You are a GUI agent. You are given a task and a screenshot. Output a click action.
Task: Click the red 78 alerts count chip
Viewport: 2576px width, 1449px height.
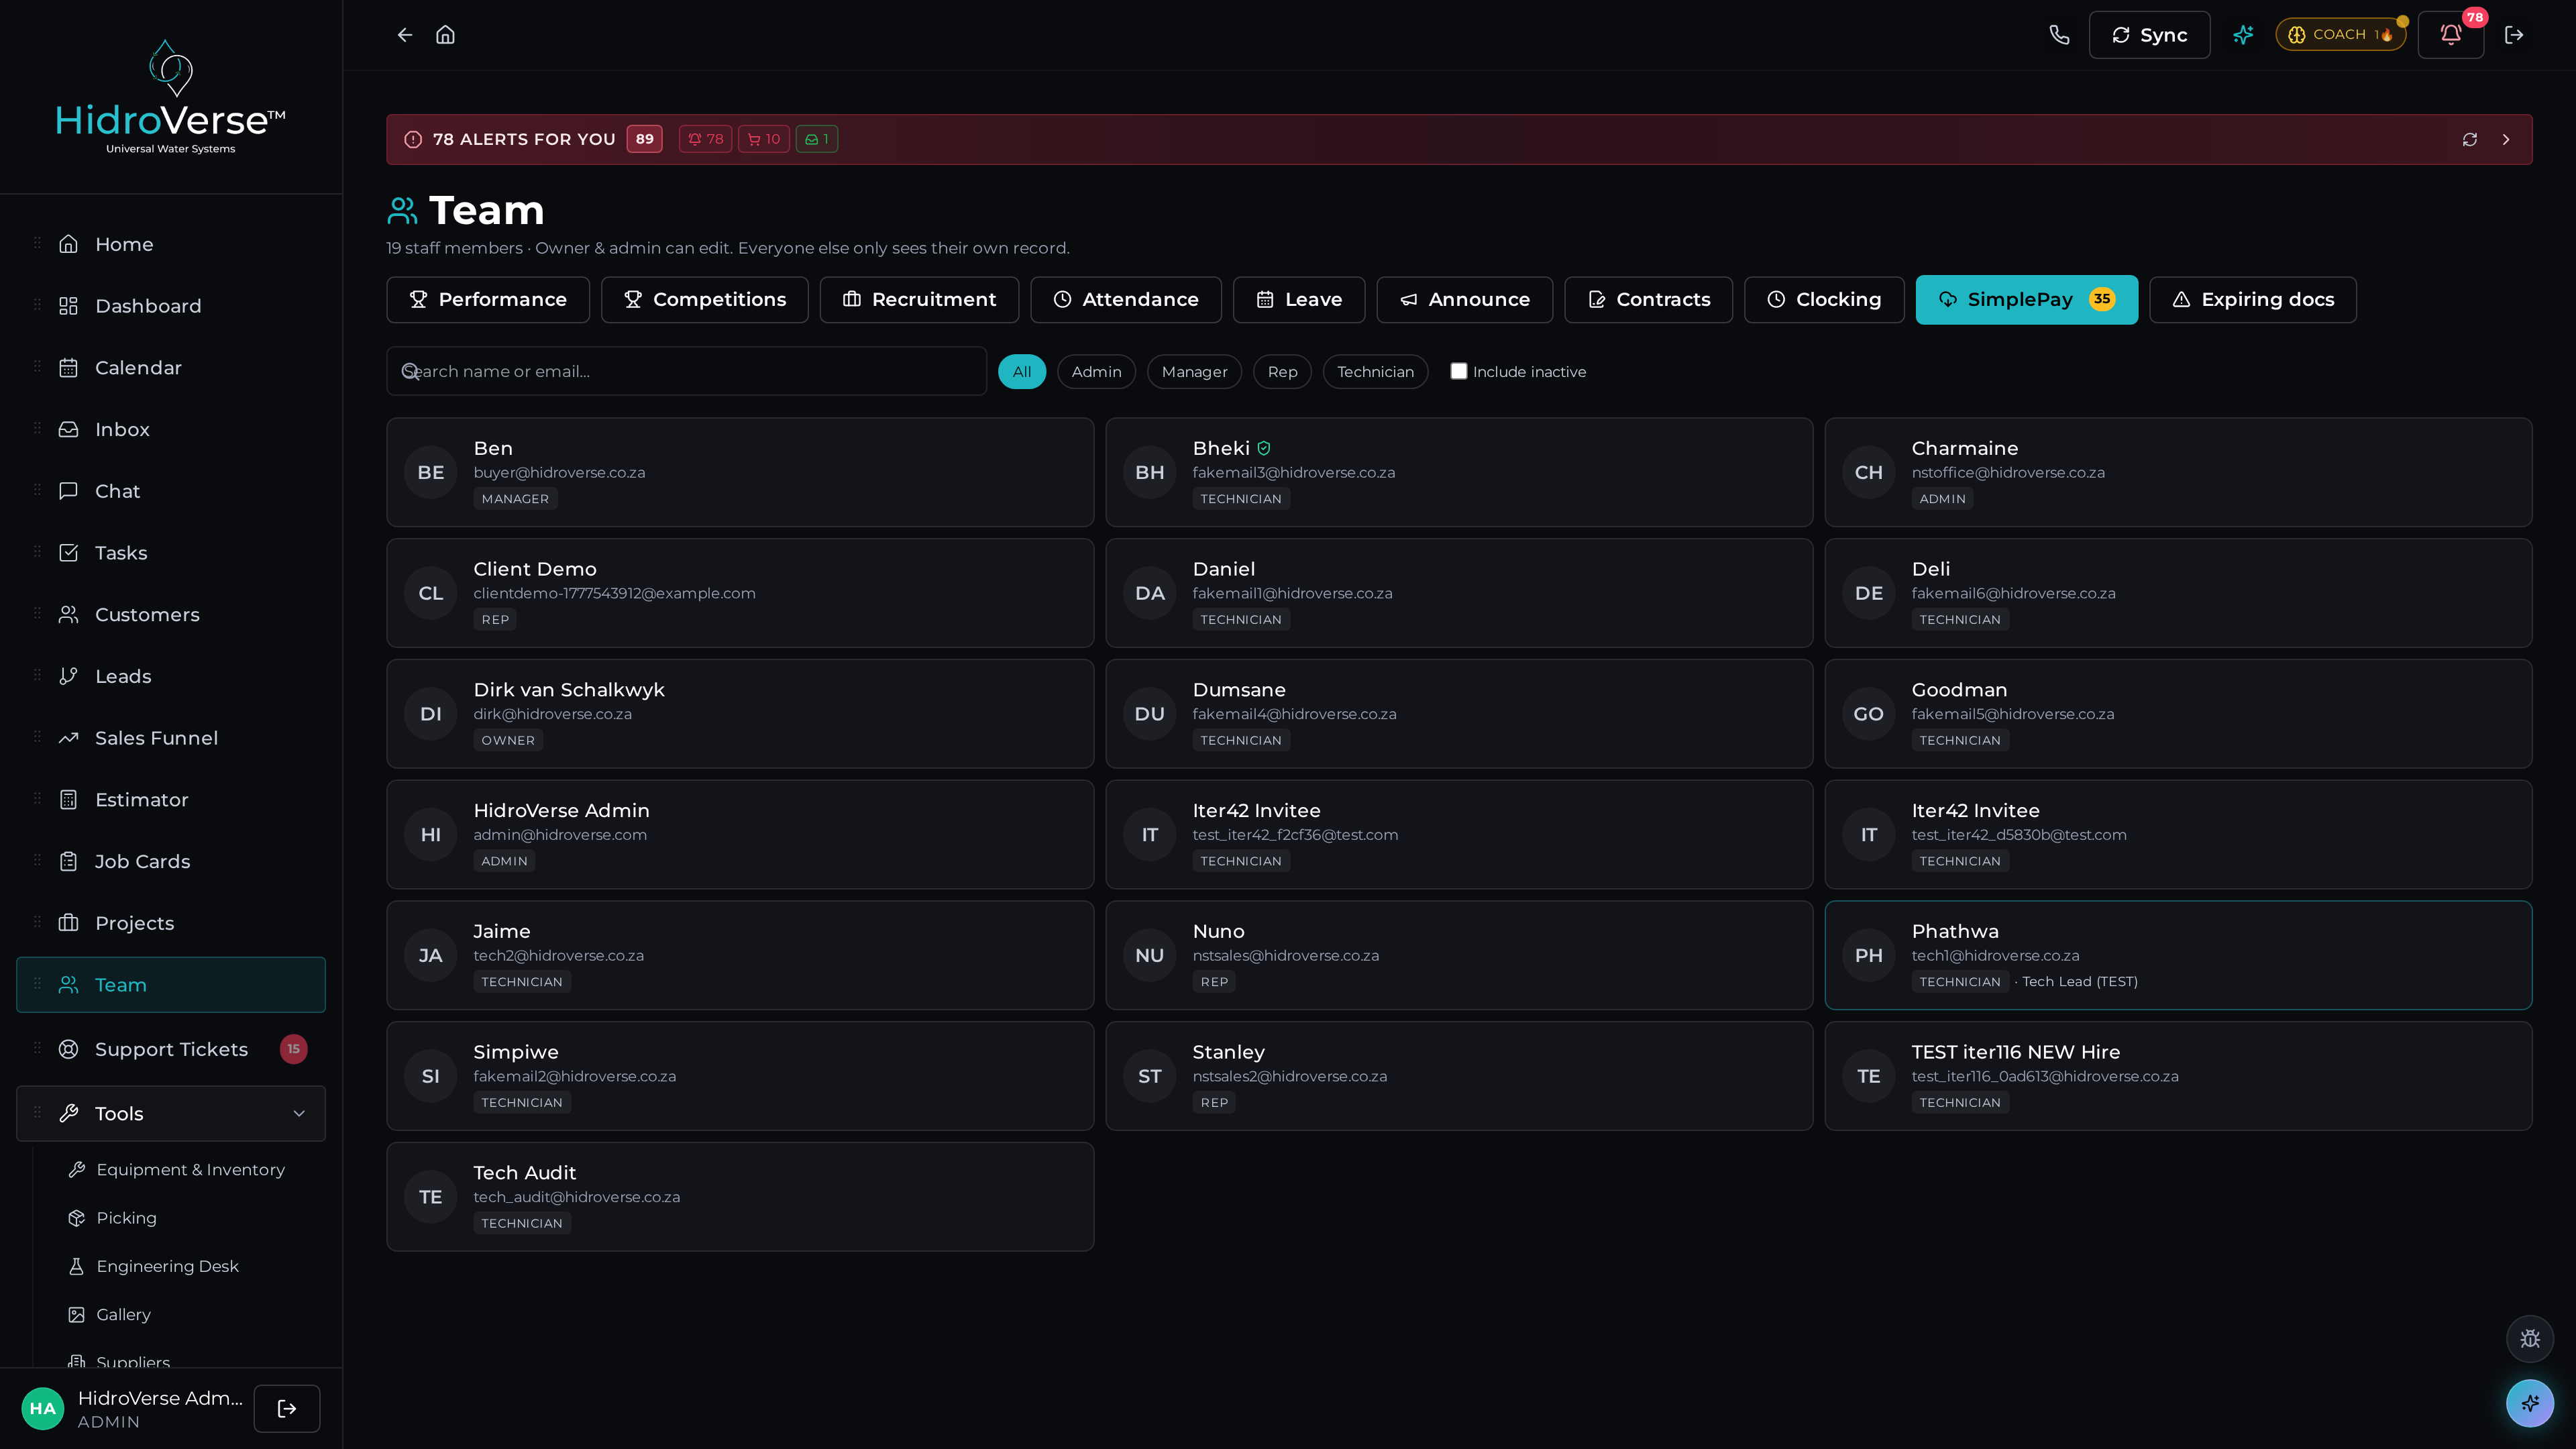(705, 139)
